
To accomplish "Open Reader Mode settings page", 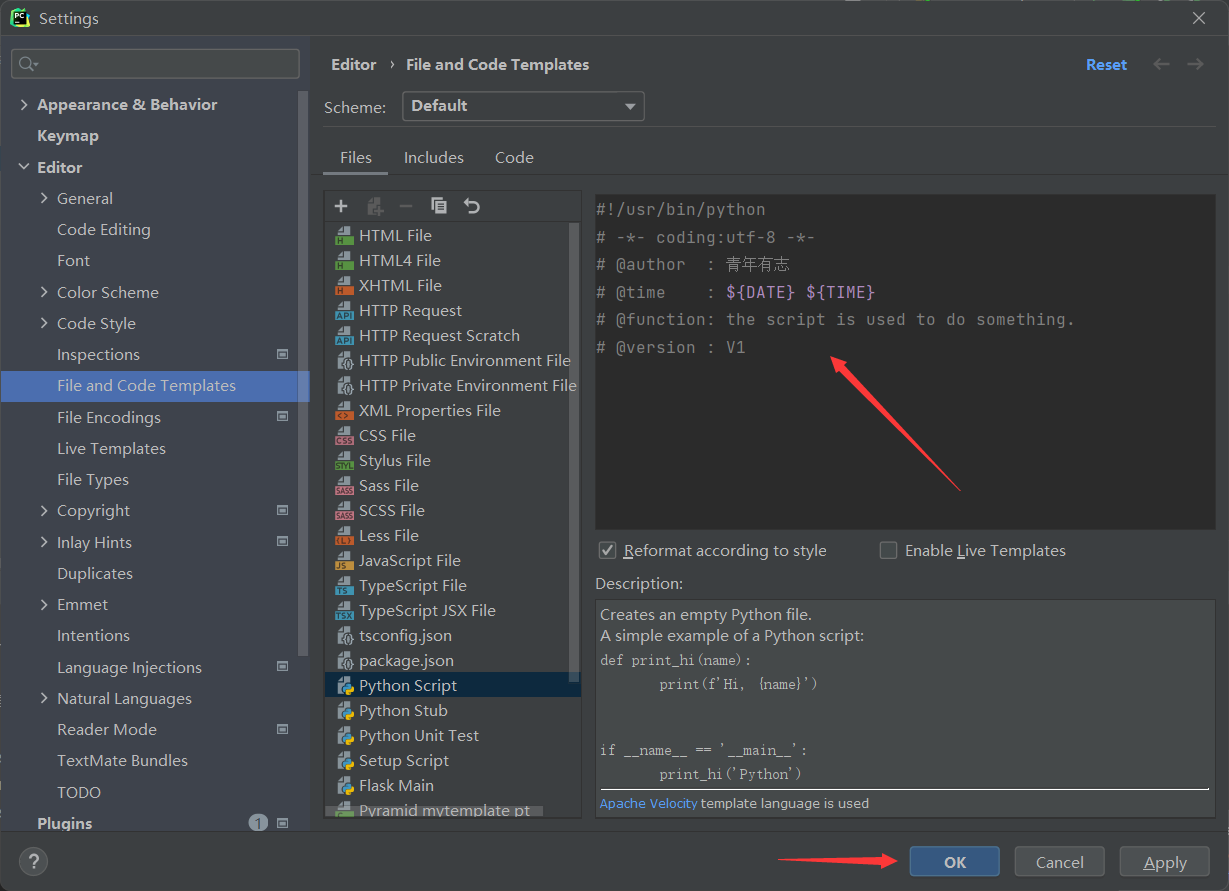I will 107,729.
